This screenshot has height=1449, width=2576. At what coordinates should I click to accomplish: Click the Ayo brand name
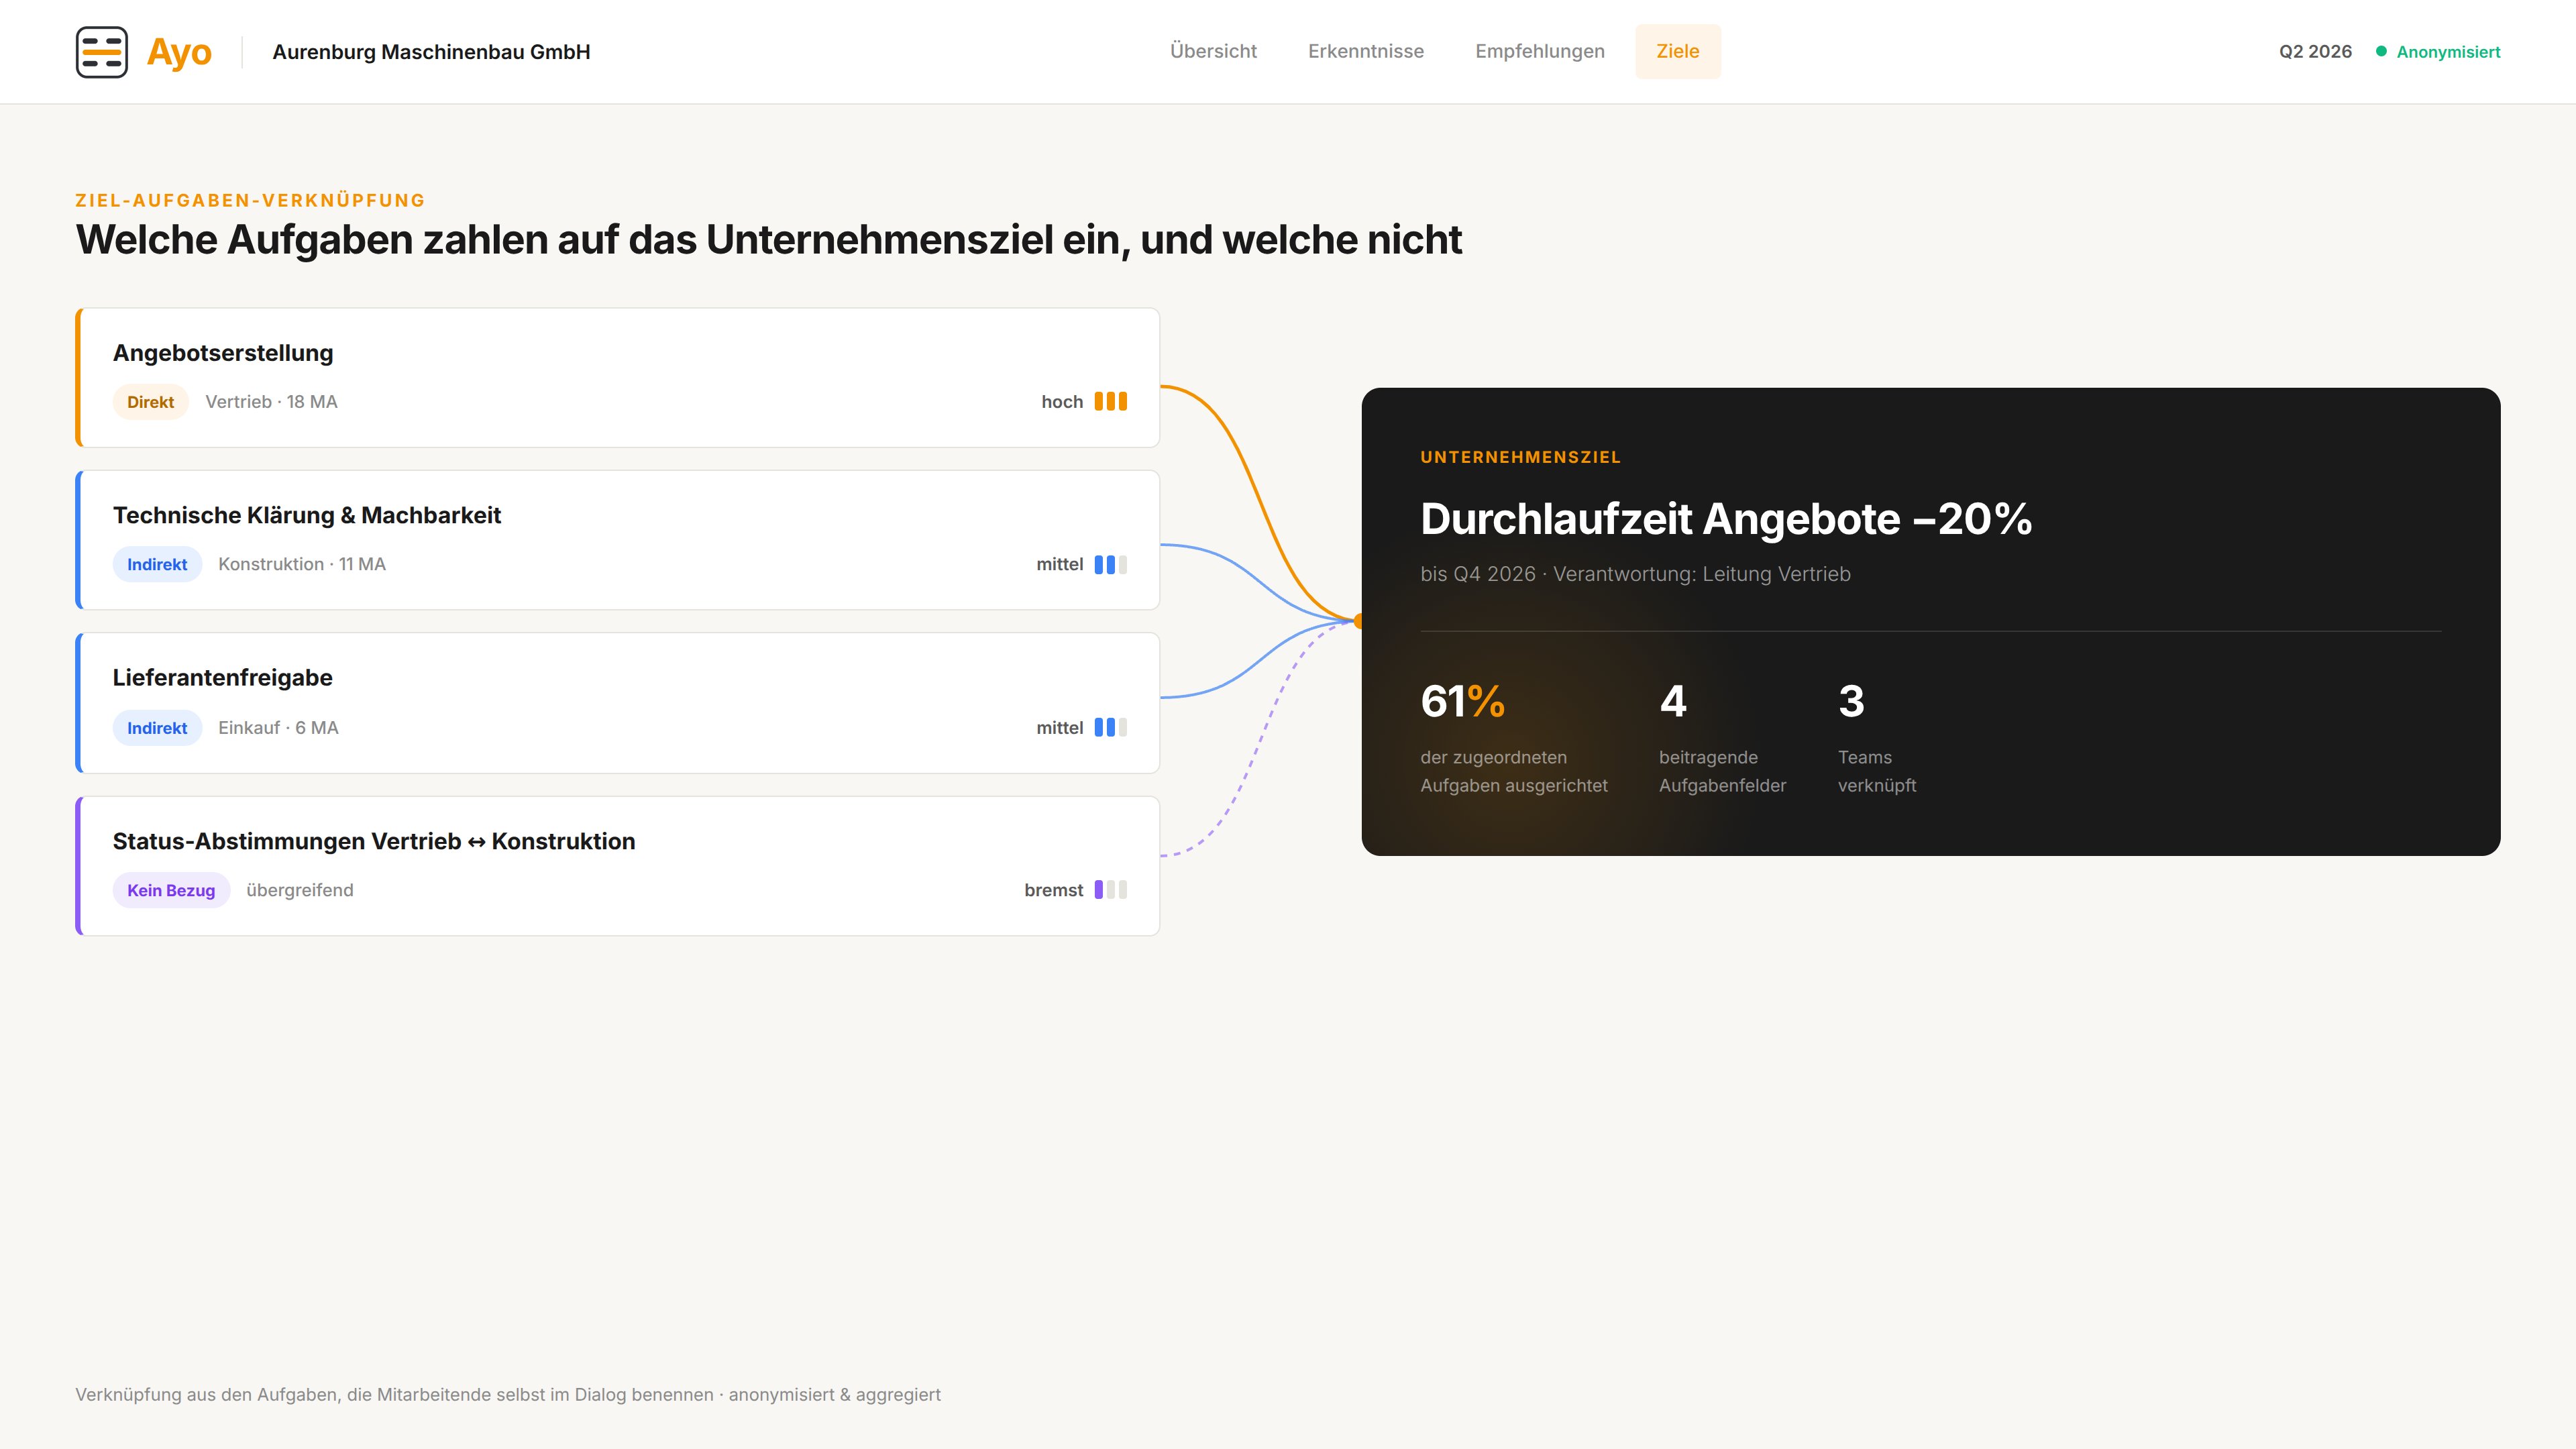(x=179, y=52)
